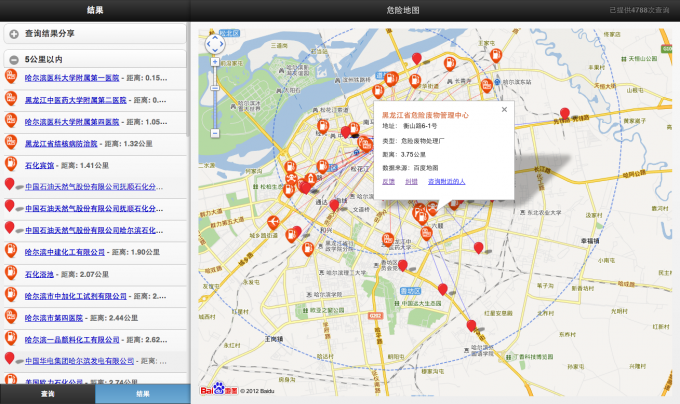Click the popup title 黑龙江省危险废物管理中心
The image size is (680, 404).
425,115
